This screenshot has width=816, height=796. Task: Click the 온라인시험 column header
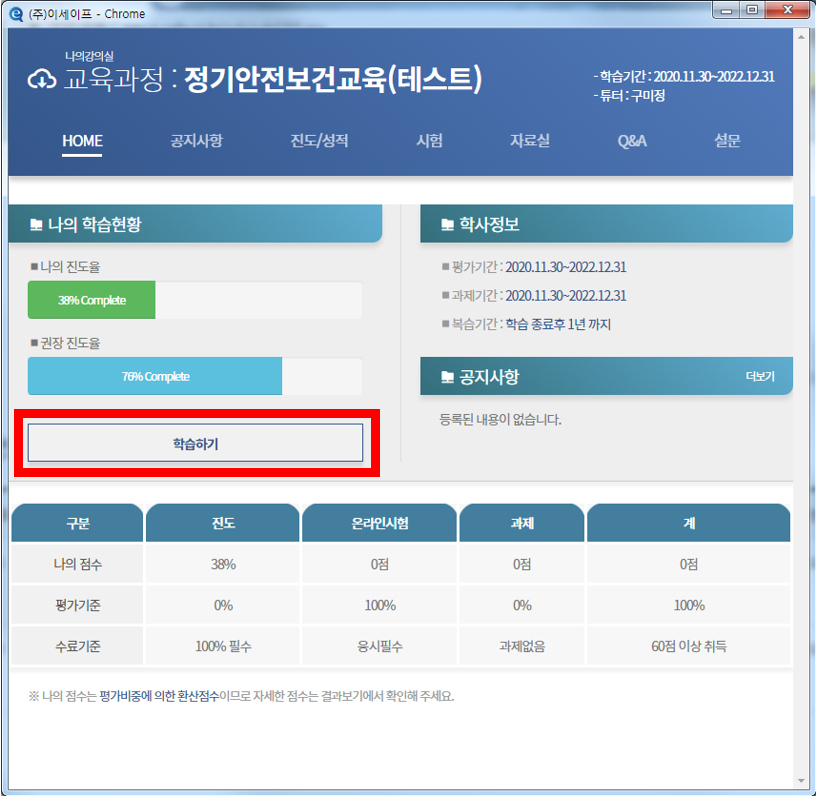(379, 523)
